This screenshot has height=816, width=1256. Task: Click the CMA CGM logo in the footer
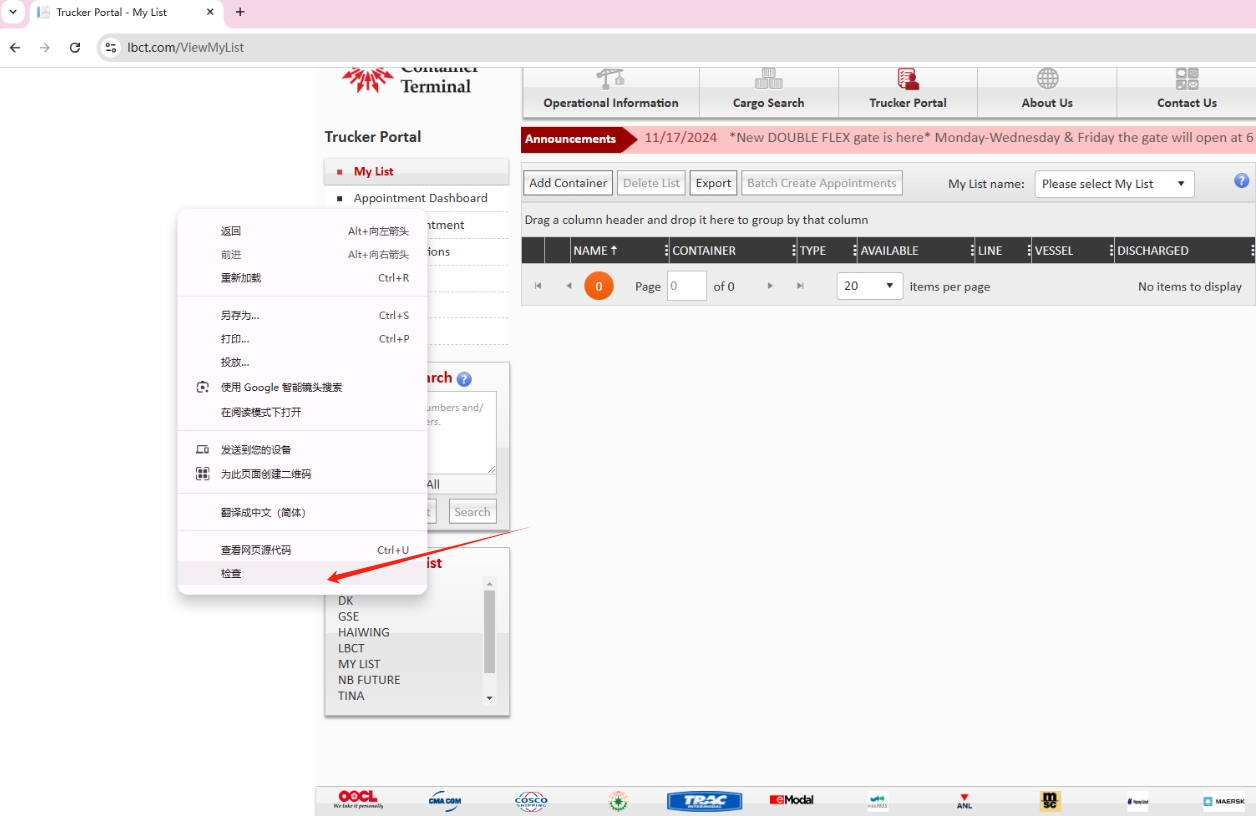[444, 800]
